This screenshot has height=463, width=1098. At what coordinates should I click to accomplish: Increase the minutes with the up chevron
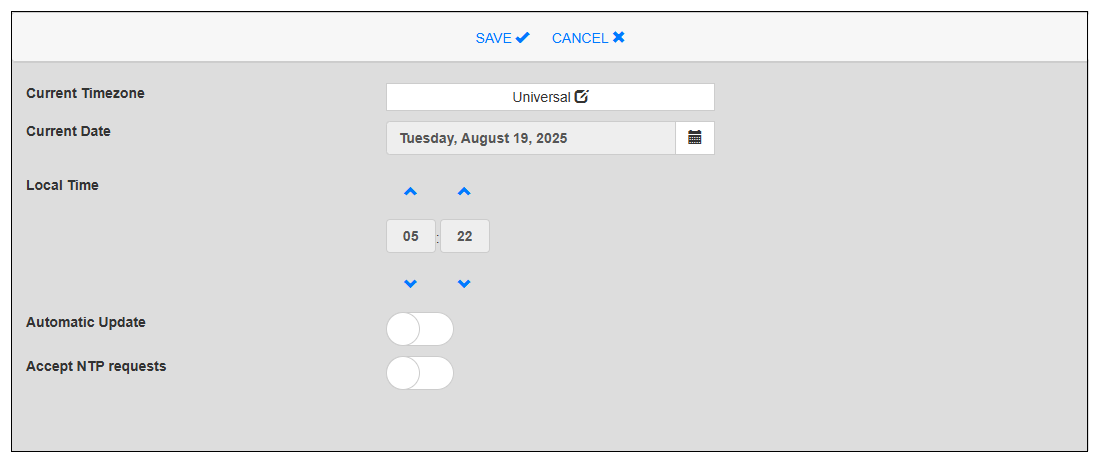[x=464, y=191]
